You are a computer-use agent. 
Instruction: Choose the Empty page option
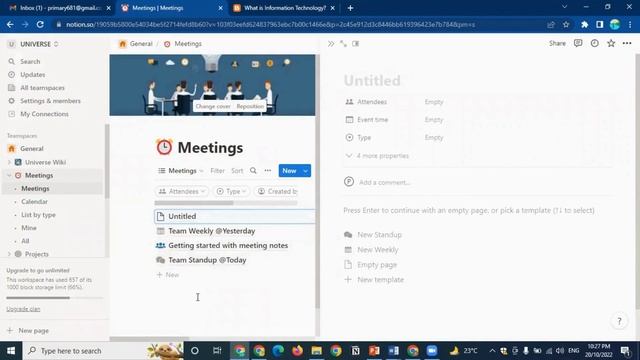coord(377,264)
